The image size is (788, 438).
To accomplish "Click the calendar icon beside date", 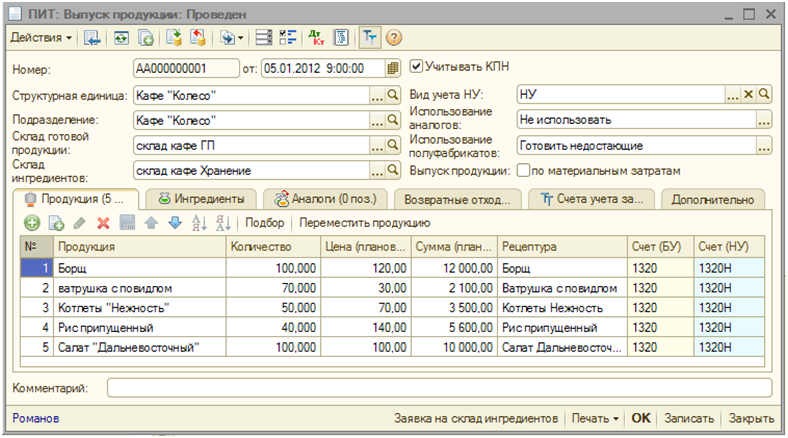I will (393, 68).
